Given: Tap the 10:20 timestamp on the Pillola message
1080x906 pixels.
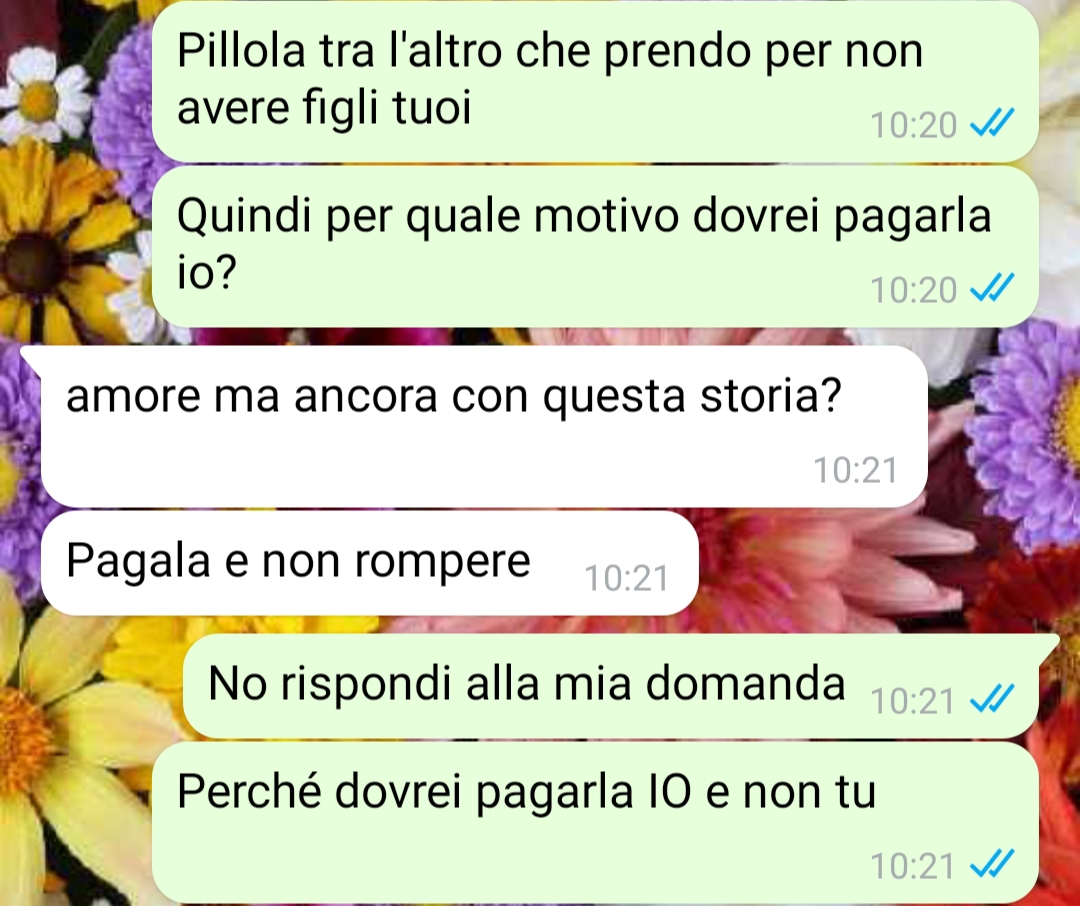Looking at the screenshot, I should [x=913, y=125].
